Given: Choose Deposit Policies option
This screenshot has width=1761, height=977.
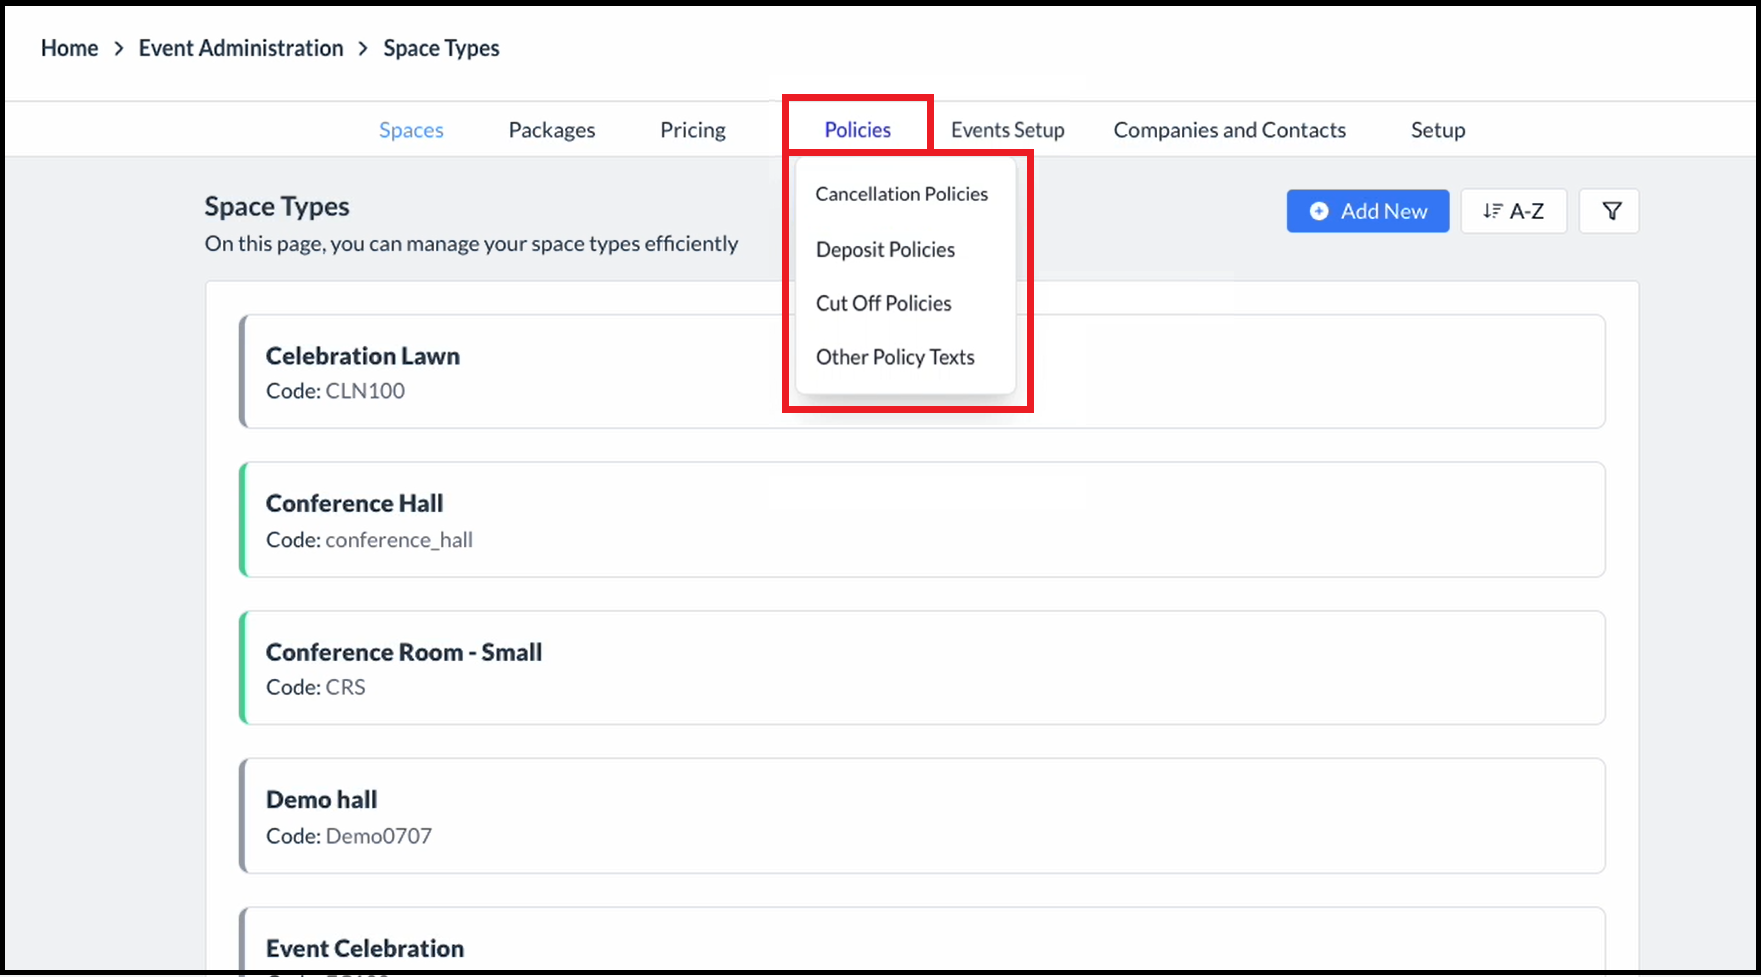Looking at the screenshot, I should coord(885,250).
